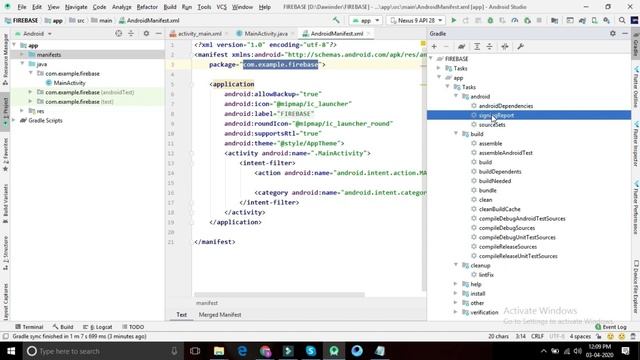This screenshot has width=640, height=360.
Task: Select MainActivity in project tree
Action: click(x=69, y=83)
